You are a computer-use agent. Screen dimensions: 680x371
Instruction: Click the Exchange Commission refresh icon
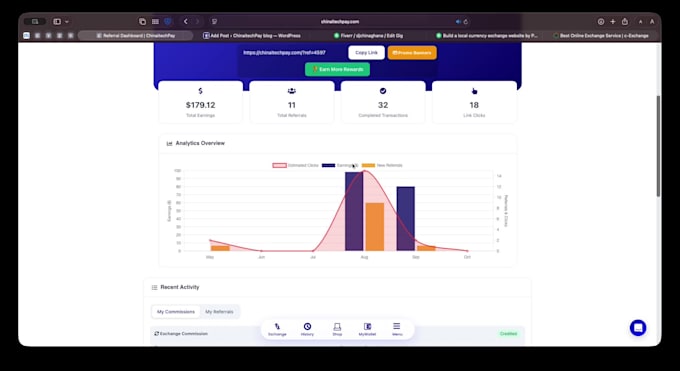tap(157, 333)
